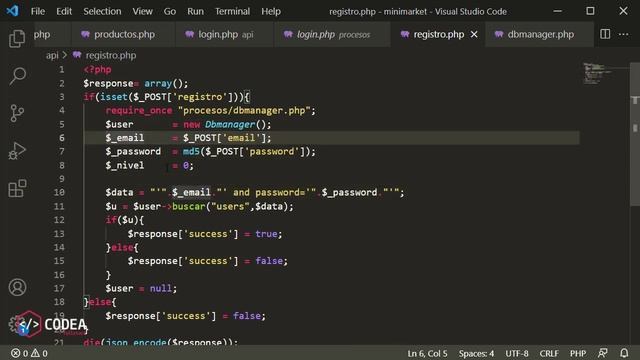Open the More Actions ellipsis menu
The image size is (640, 360).
tap(624, 34)
